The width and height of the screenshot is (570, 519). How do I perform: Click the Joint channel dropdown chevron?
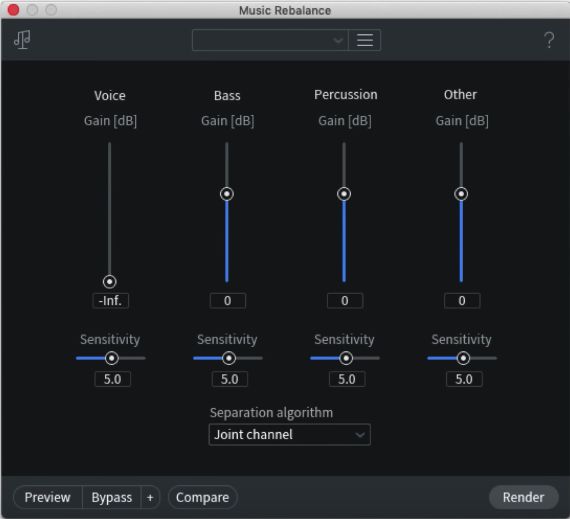(x=360, y=435)
